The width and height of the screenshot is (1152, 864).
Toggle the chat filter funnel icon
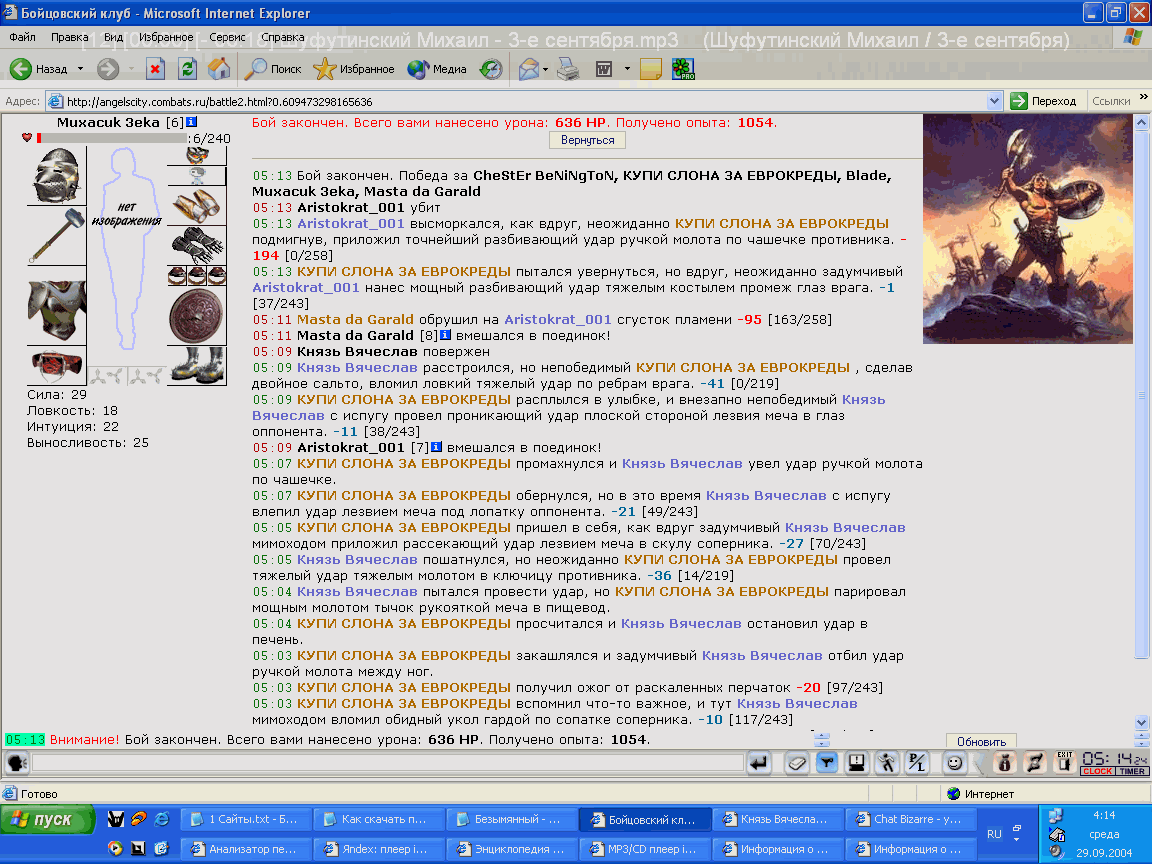click(x=827, y=763)
